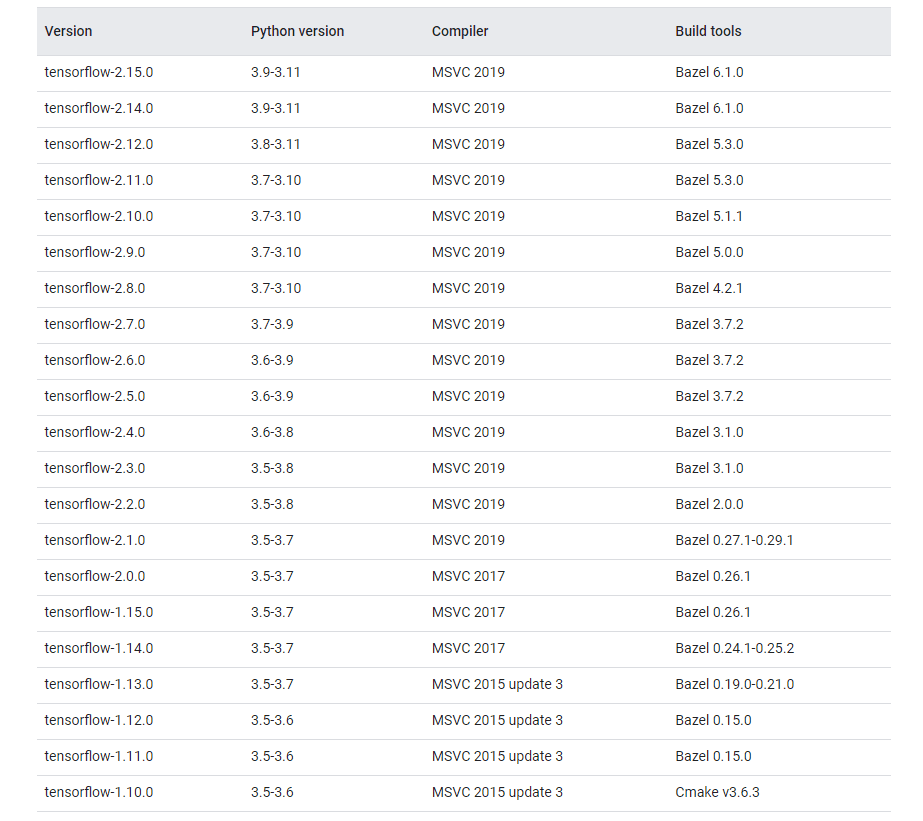Select the tensorflow-2.10.0 version cell
Image resolution: width=923 pixels, height=821 pixels.
(99, 216)
